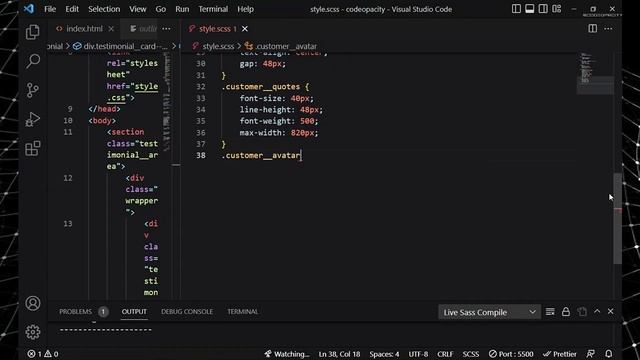Viewport: 640px width, 360px height.
Task: Toggle Primary Side Bar layout icon
Action: pos(516,9)
